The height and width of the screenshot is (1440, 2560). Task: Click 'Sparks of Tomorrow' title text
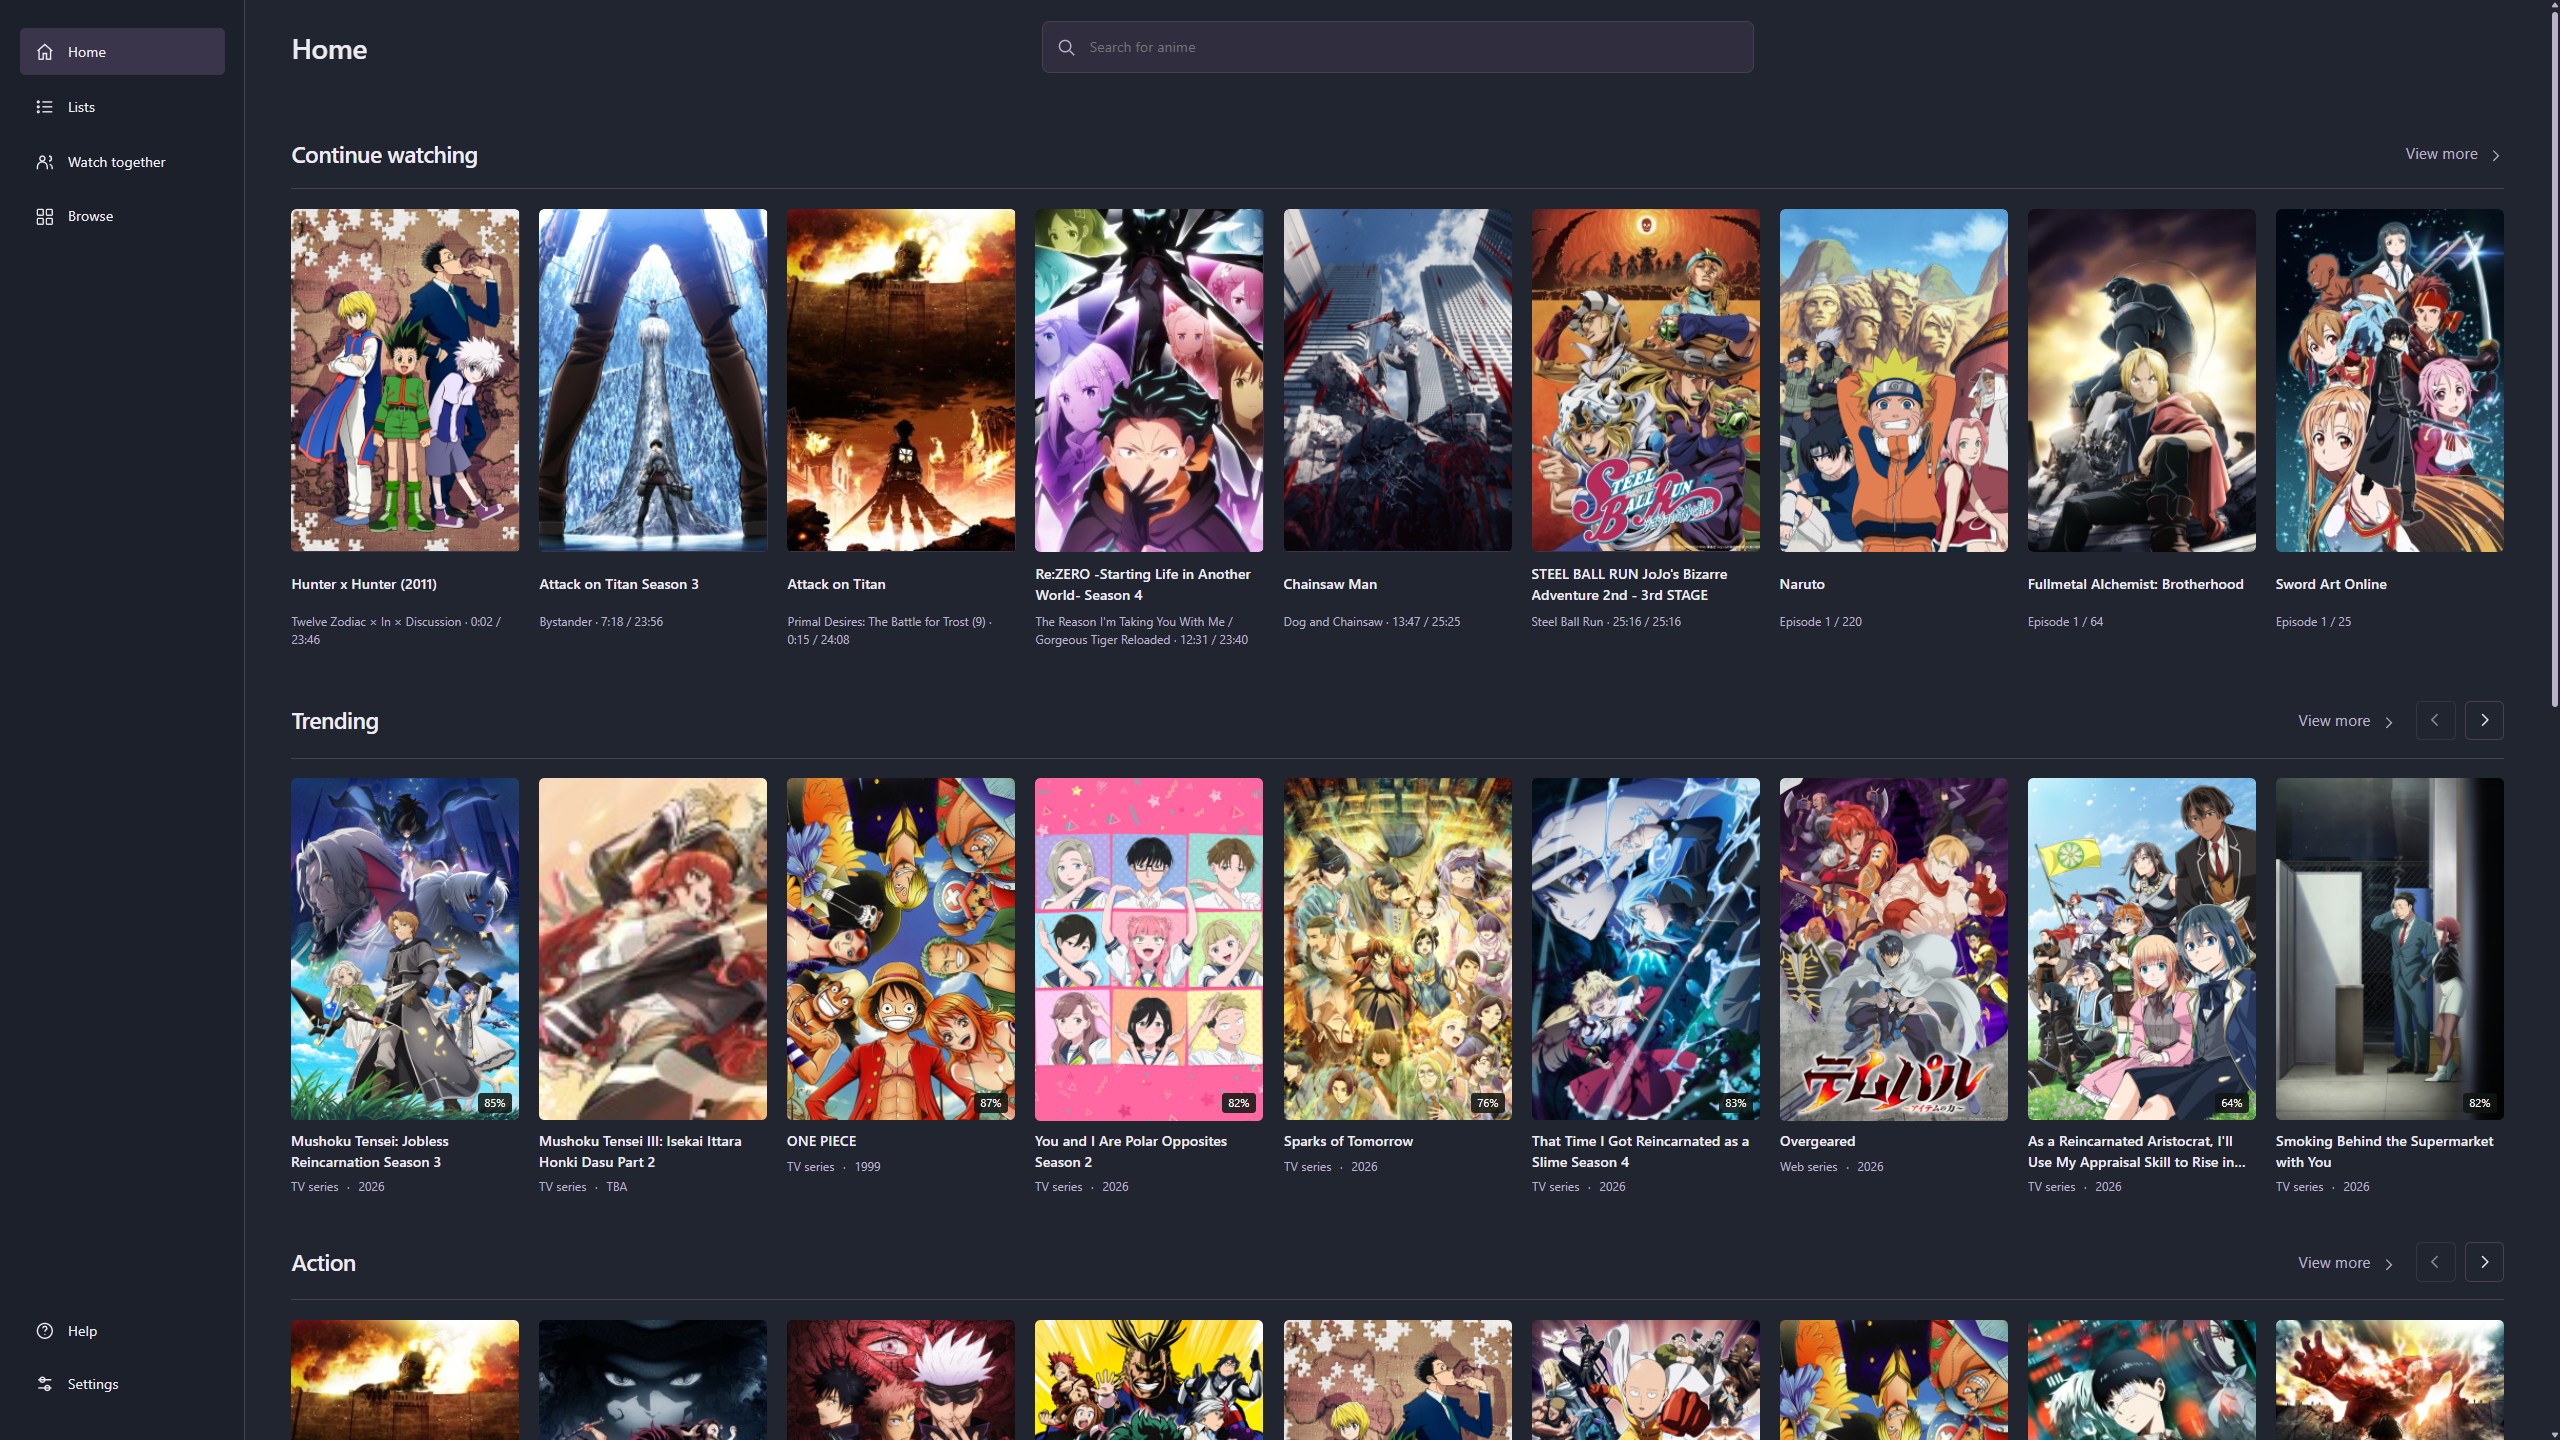1348,1141
